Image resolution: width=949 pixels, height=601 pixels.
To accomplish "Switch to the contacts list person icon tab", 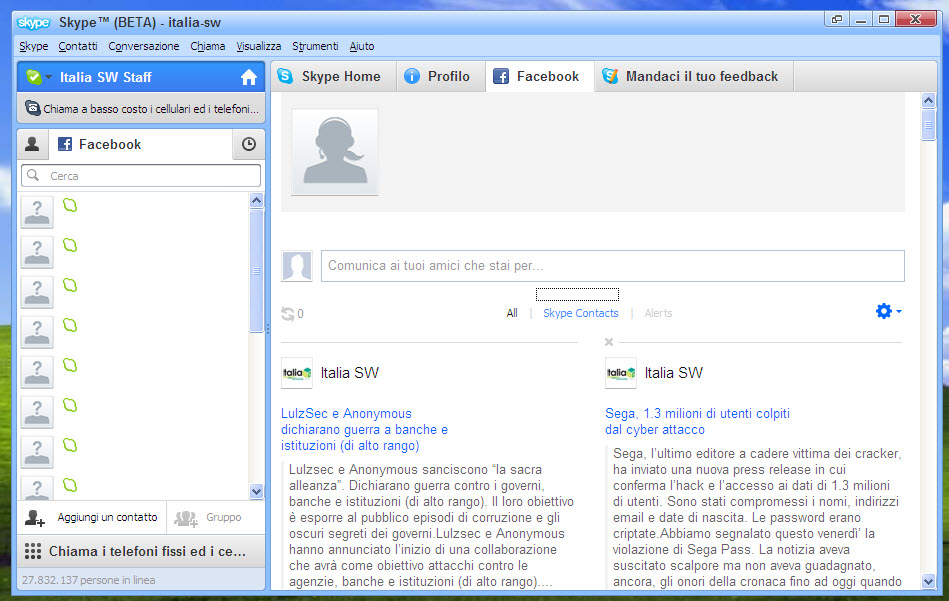I will tap(33, 144).
